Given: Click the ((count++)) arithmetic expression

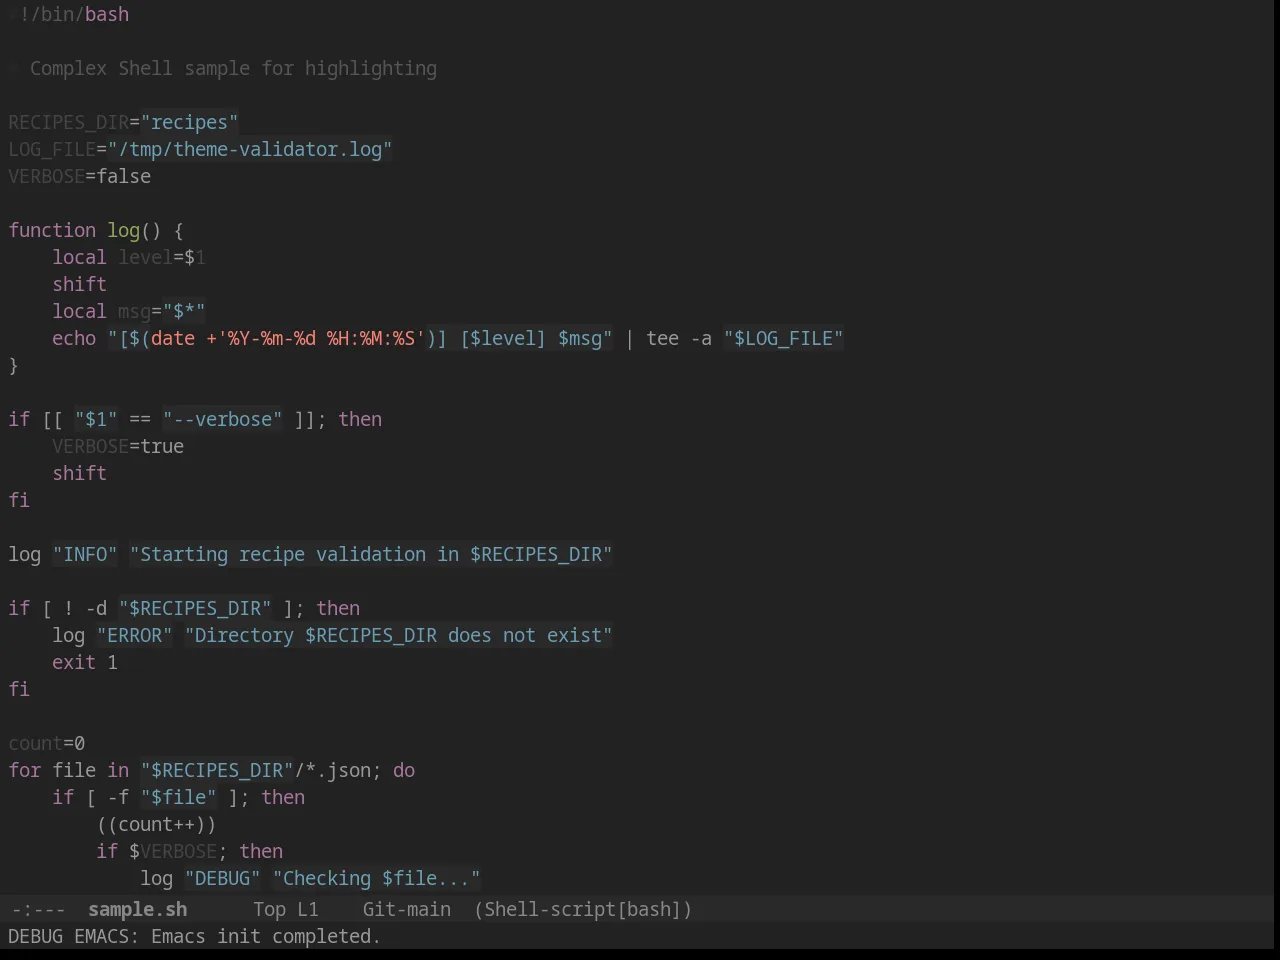Looking at the screenshot, I should coord(156,824).
